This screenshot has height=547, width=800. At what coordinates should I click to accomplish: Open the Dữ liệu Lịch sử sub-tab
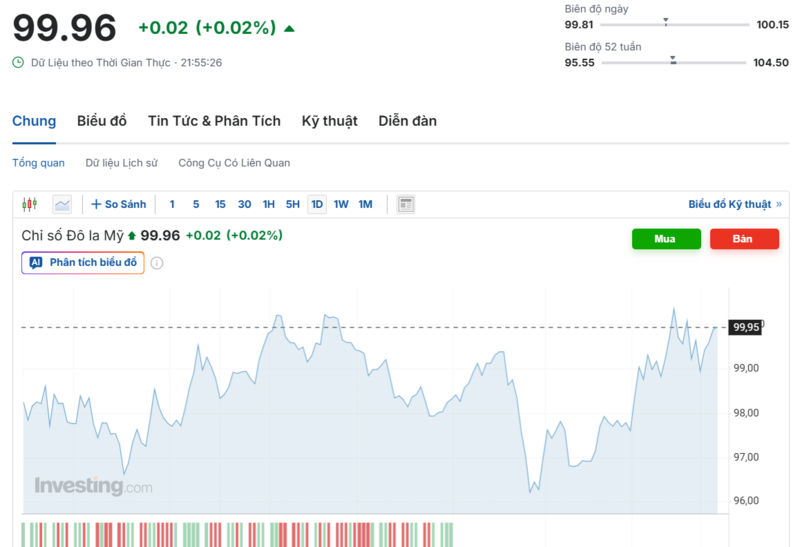pyautogui.click(x=121, y=162)
